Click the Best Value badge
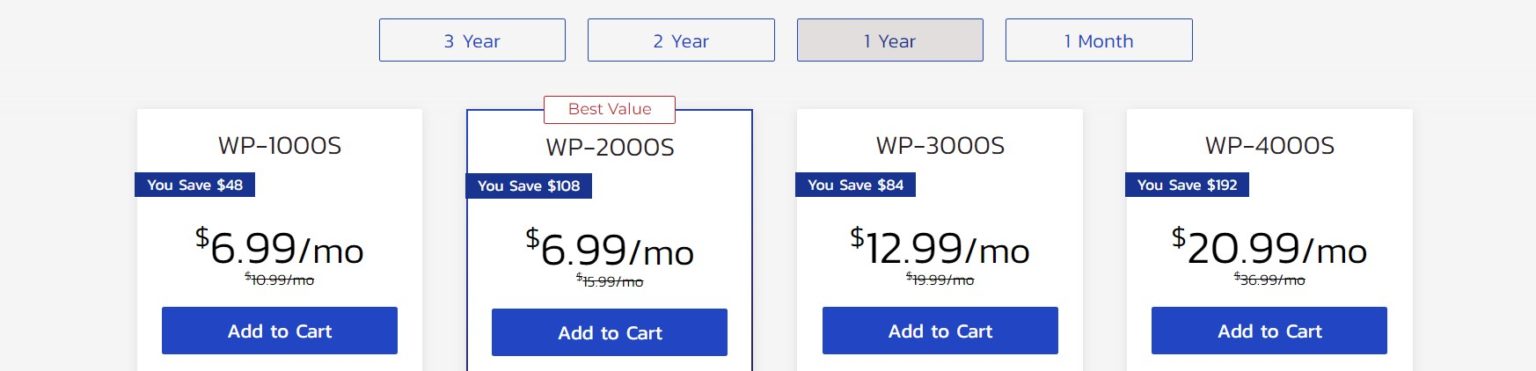 pos(610,110)
